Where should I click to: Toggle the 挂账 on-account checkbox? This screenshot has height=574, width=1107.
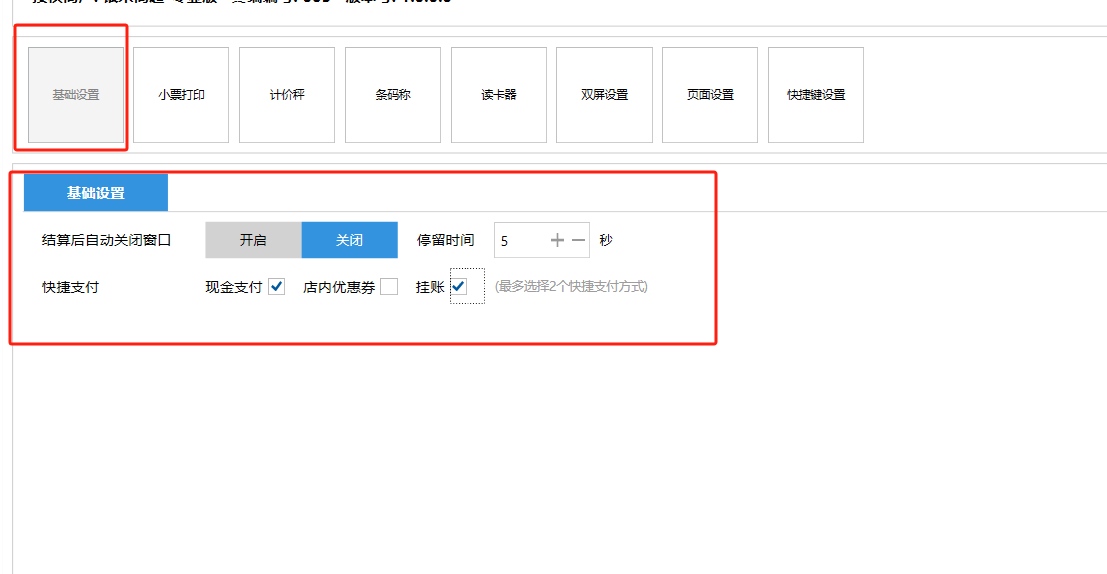coord(459,287)
